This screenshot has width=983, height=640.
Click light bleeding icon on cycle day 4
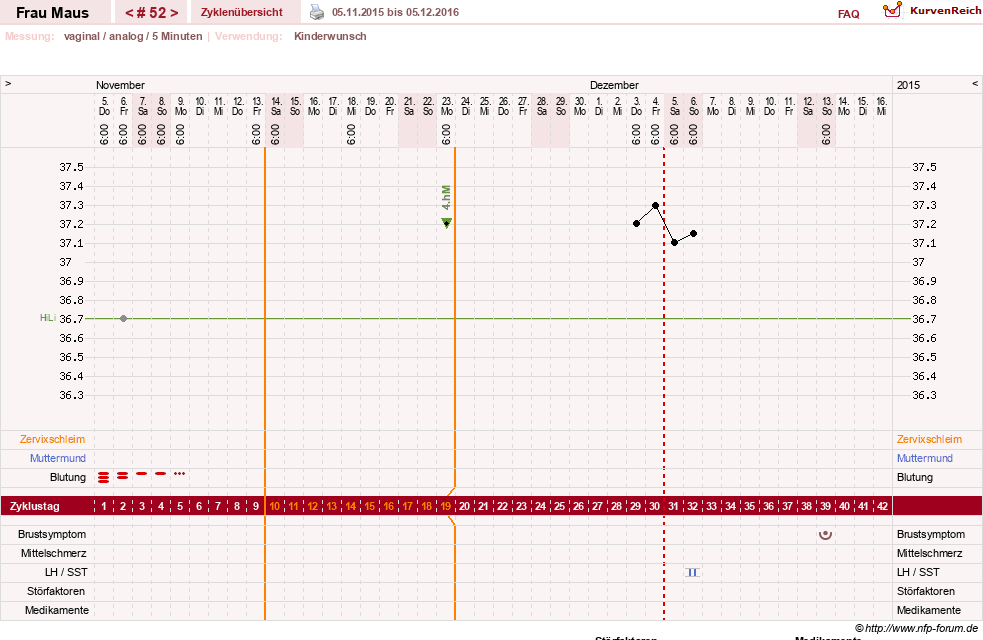coord(160,473)
